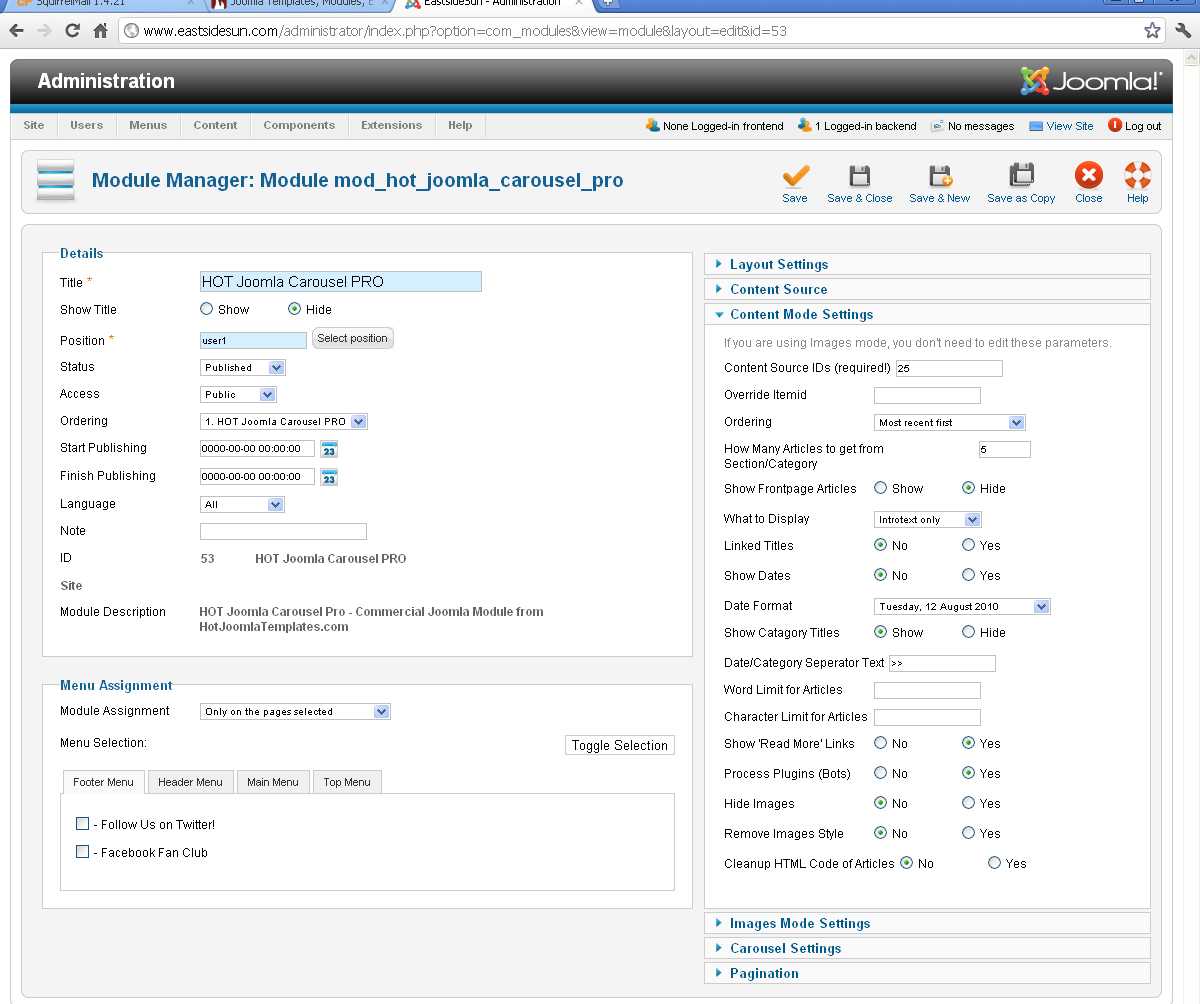This screenshot has height=1004, width=1200.
Task: Reload the page in the browser
Action: [x=72, y=31]
